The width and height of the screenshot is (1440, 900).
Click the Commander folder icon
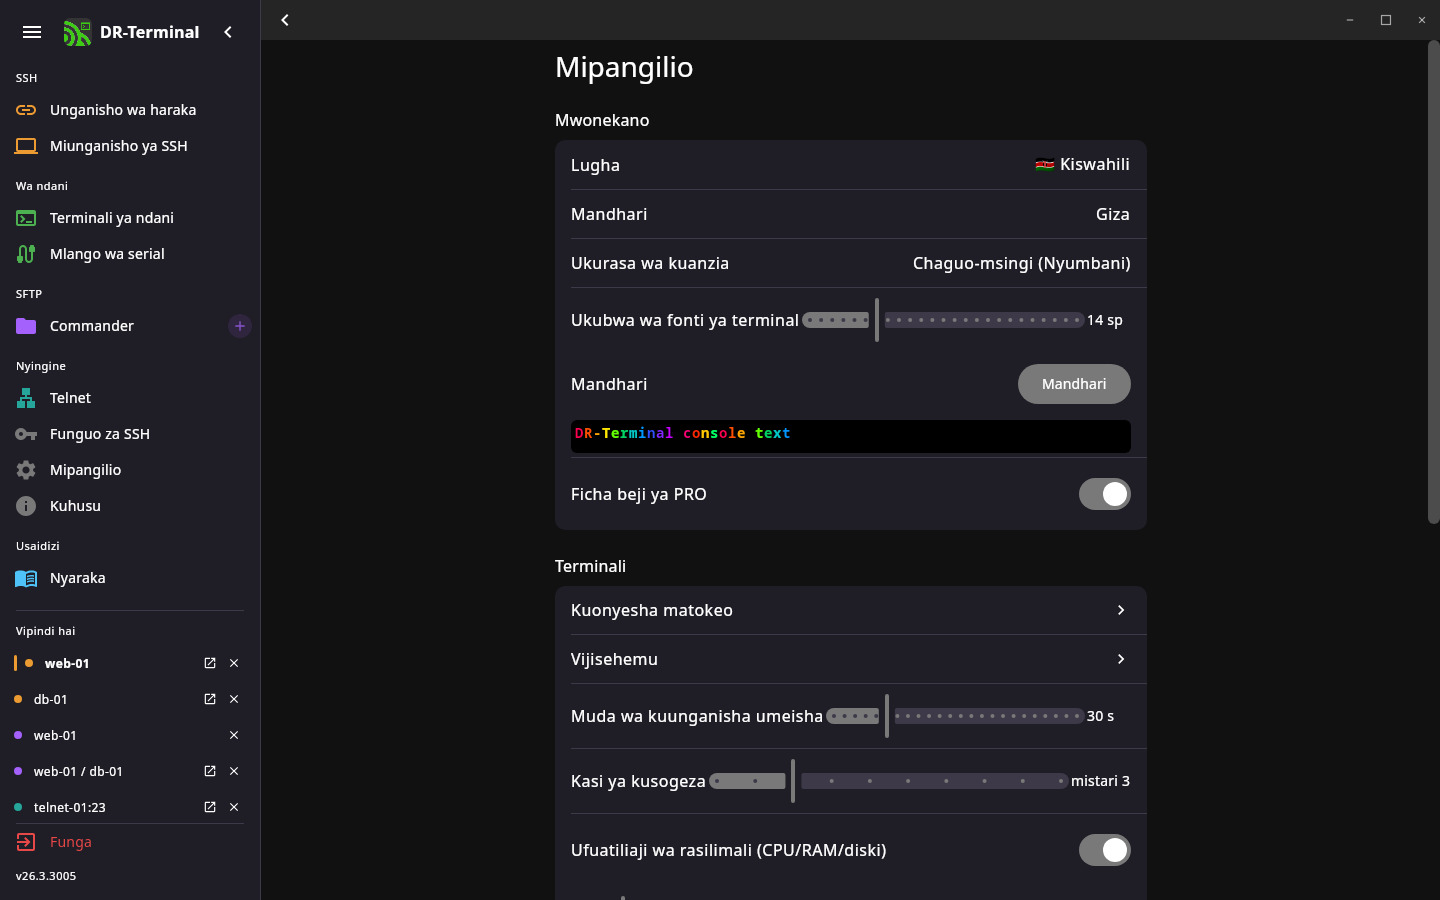[x=26, y=326]
